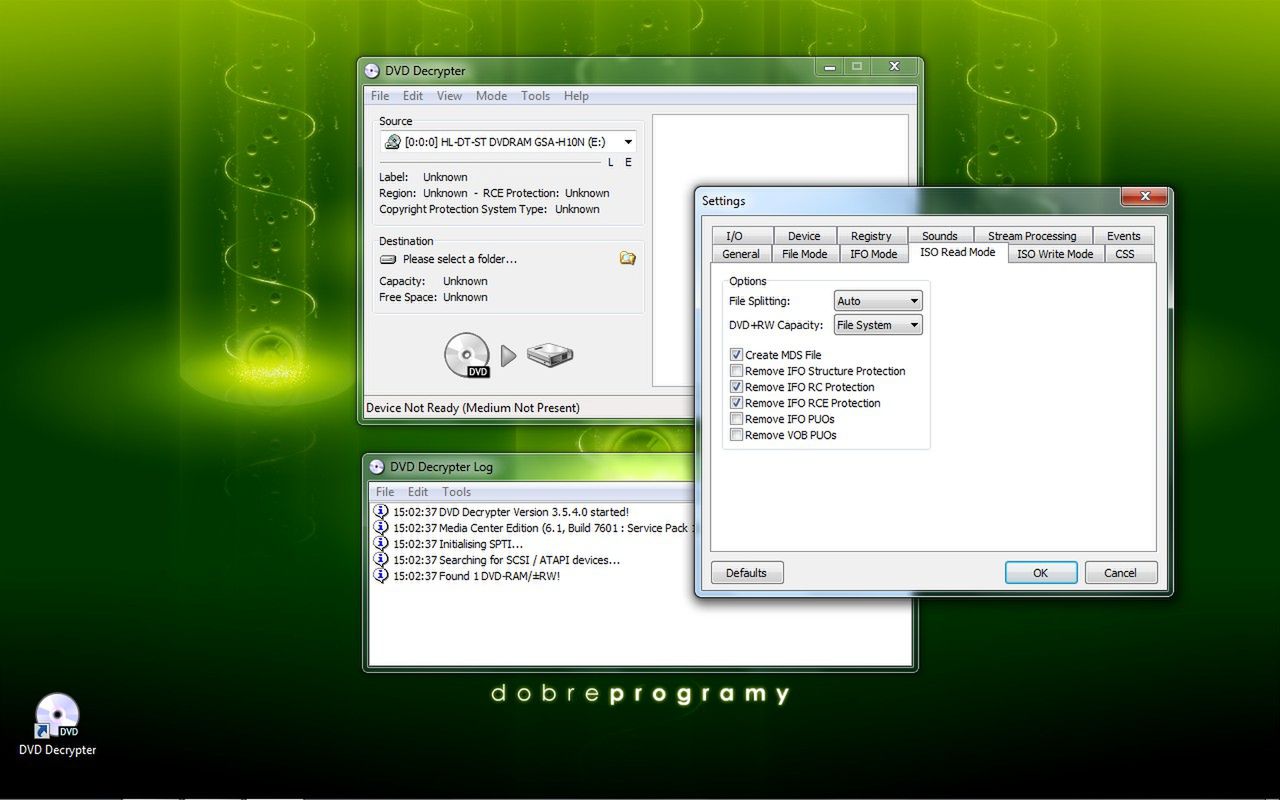Switch to the Sounds tab
This screenshot has width=1280, height=800.
click(940, 236)
